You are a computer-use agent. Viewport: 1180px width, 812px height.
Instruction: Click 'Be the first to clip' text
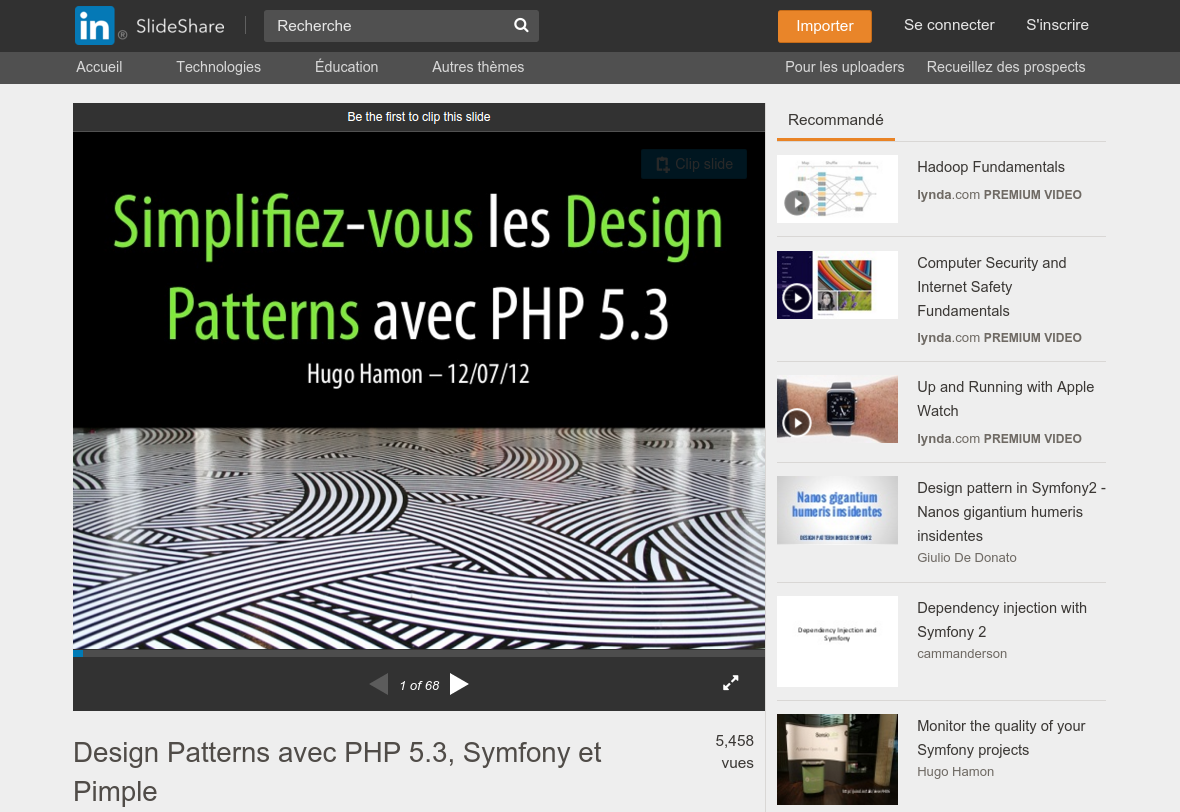coord(418,117)
